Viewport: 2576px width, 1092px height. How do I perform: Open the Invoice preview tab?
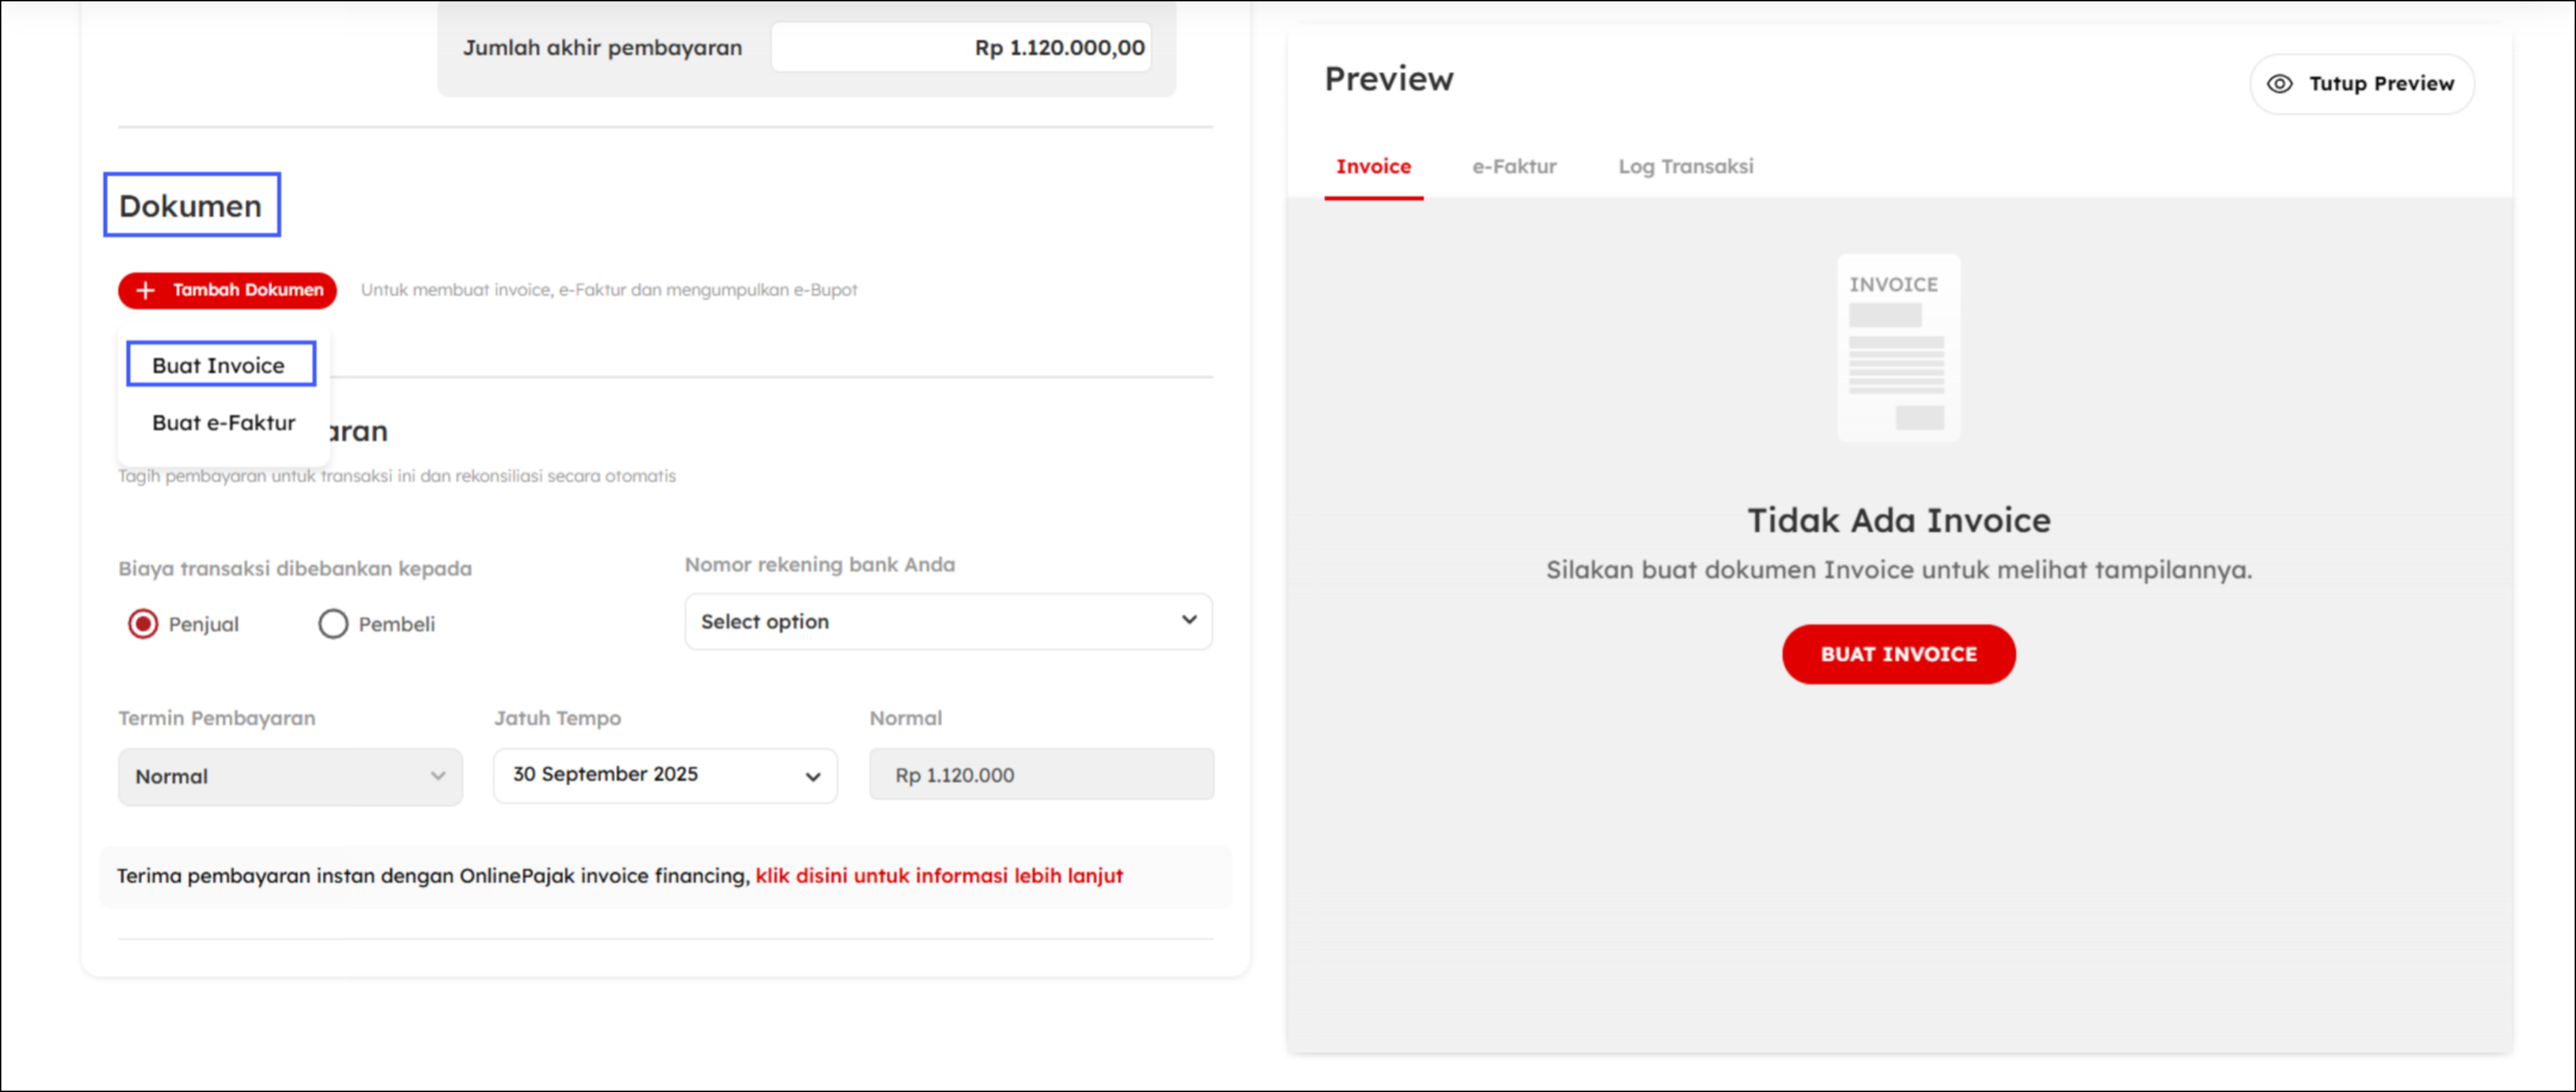point(1373,167)
